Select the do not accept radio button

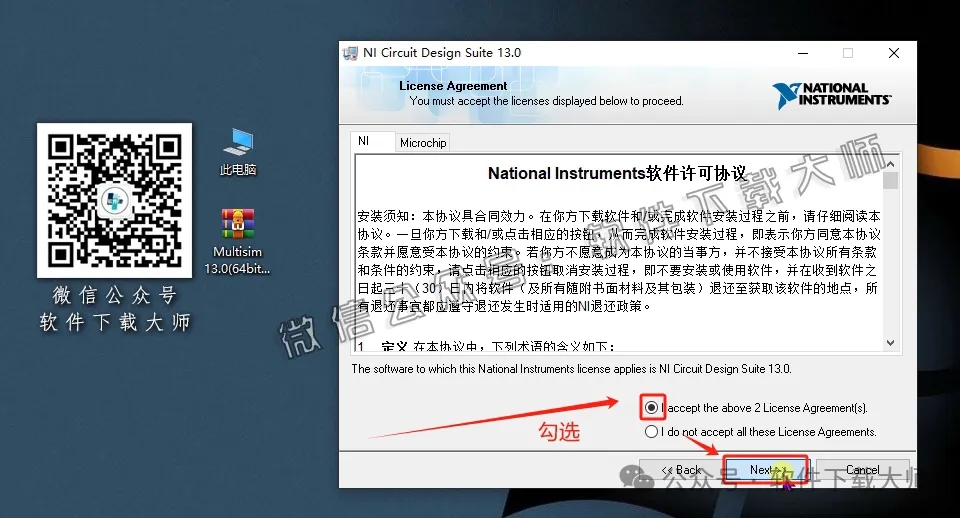(x=651, y=432)
